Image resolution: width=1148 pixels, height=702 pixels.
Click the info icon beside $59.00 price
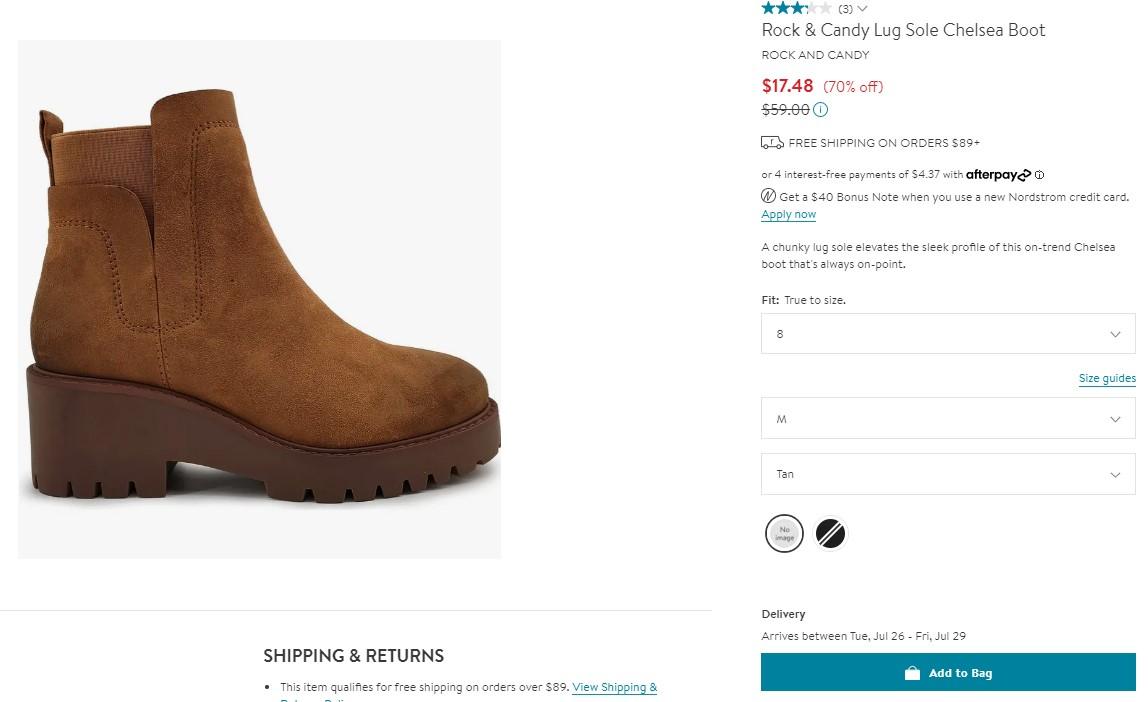(821, 110)
